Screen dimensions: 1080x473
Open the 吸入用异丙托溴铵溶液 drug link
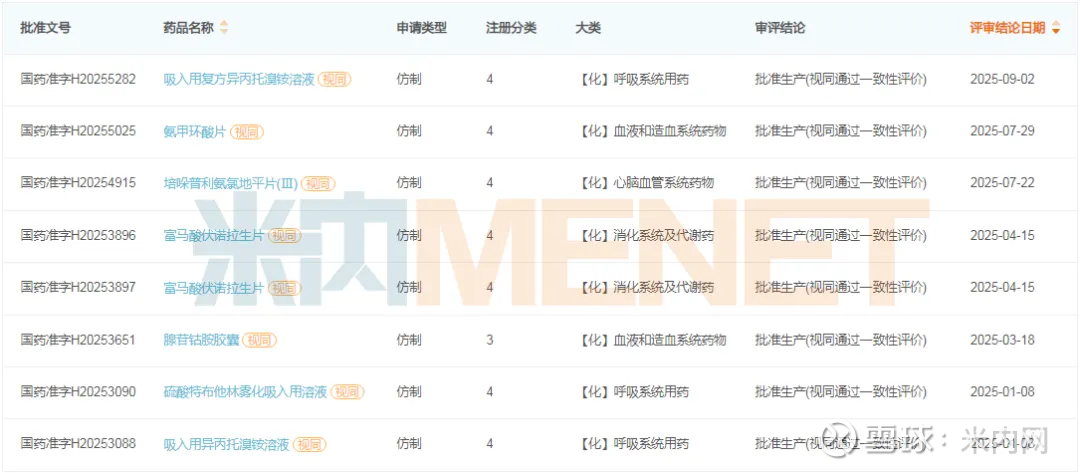(x=226, y=445)
